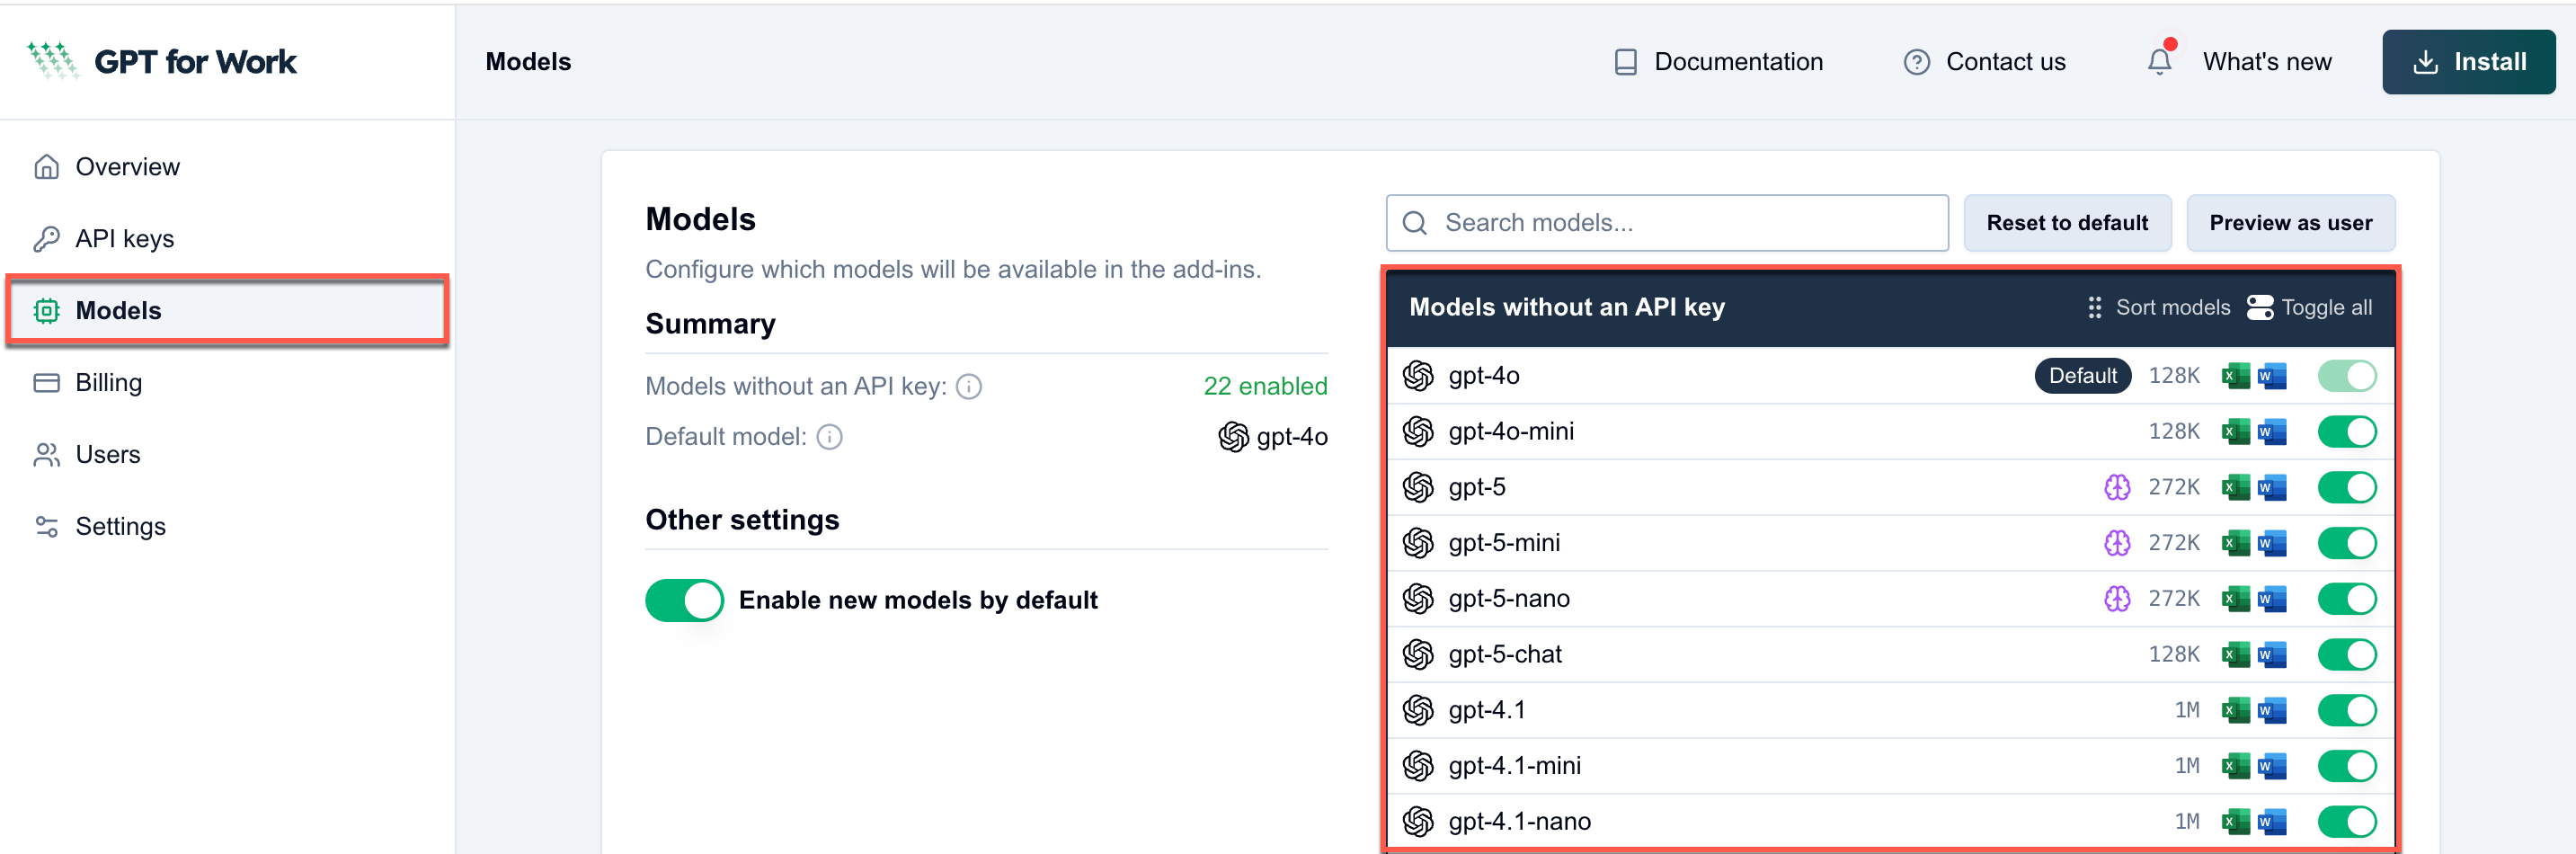
Task: Click the OpenAI icon beside gpt-5-chat
Action: tap(1417, 654)
